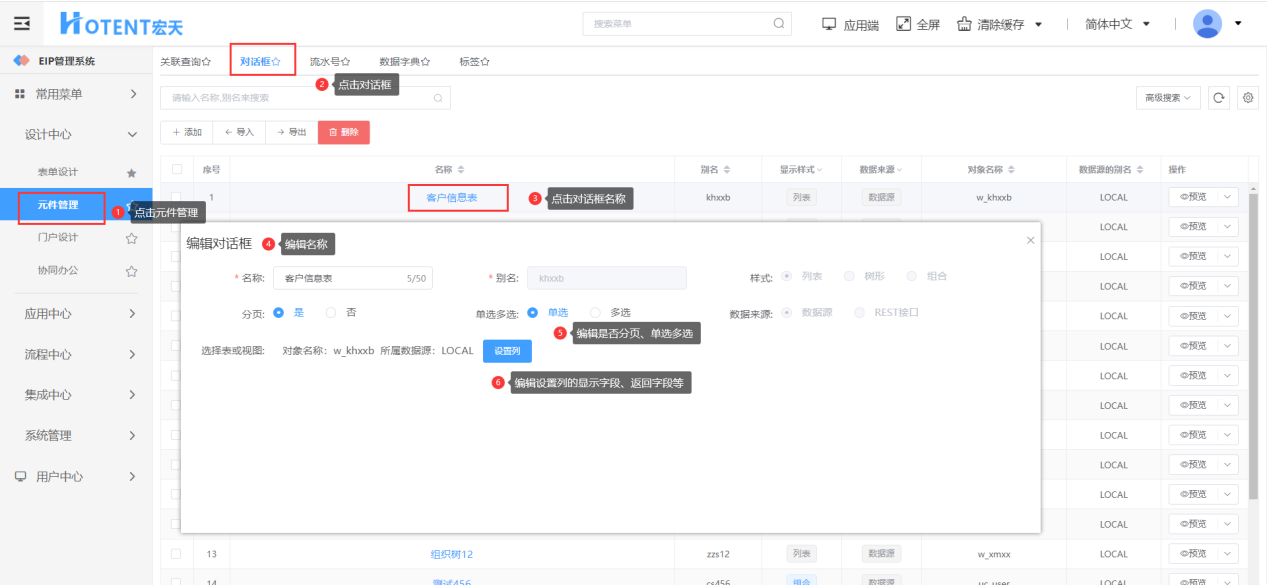
Task: Select the 否 radio for 分页
Action: pos(332,313)
